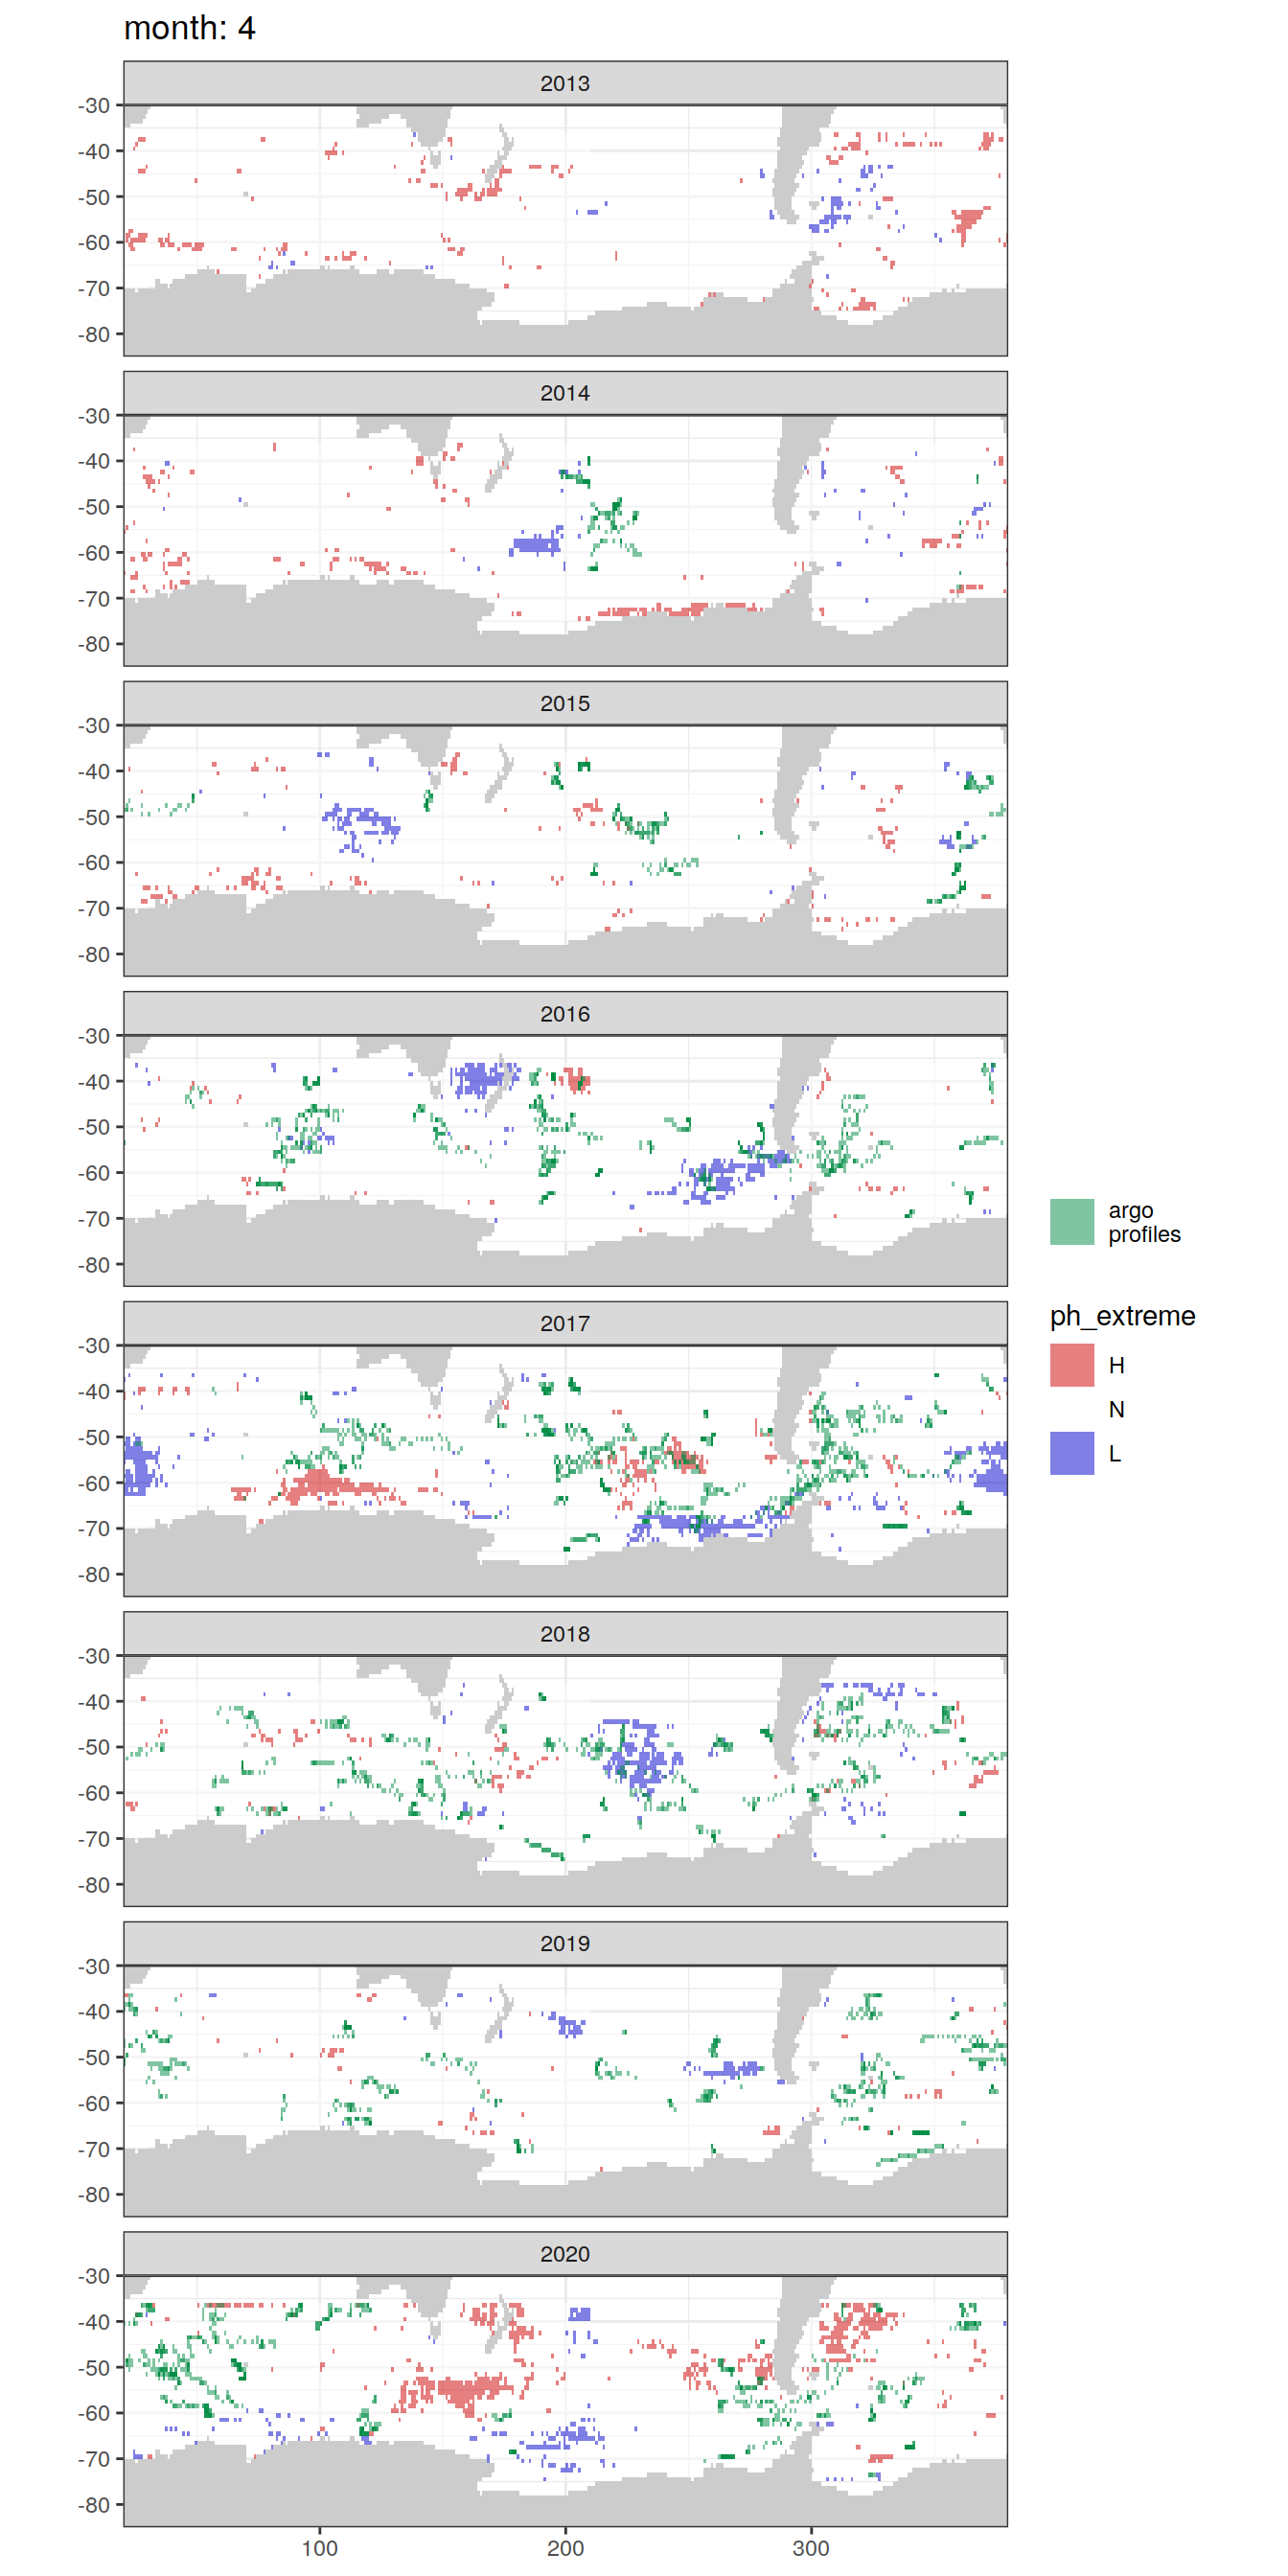Click the green argo profiles legend swatch
Screen dimensions: 1288x2576
(1071, 1222)
